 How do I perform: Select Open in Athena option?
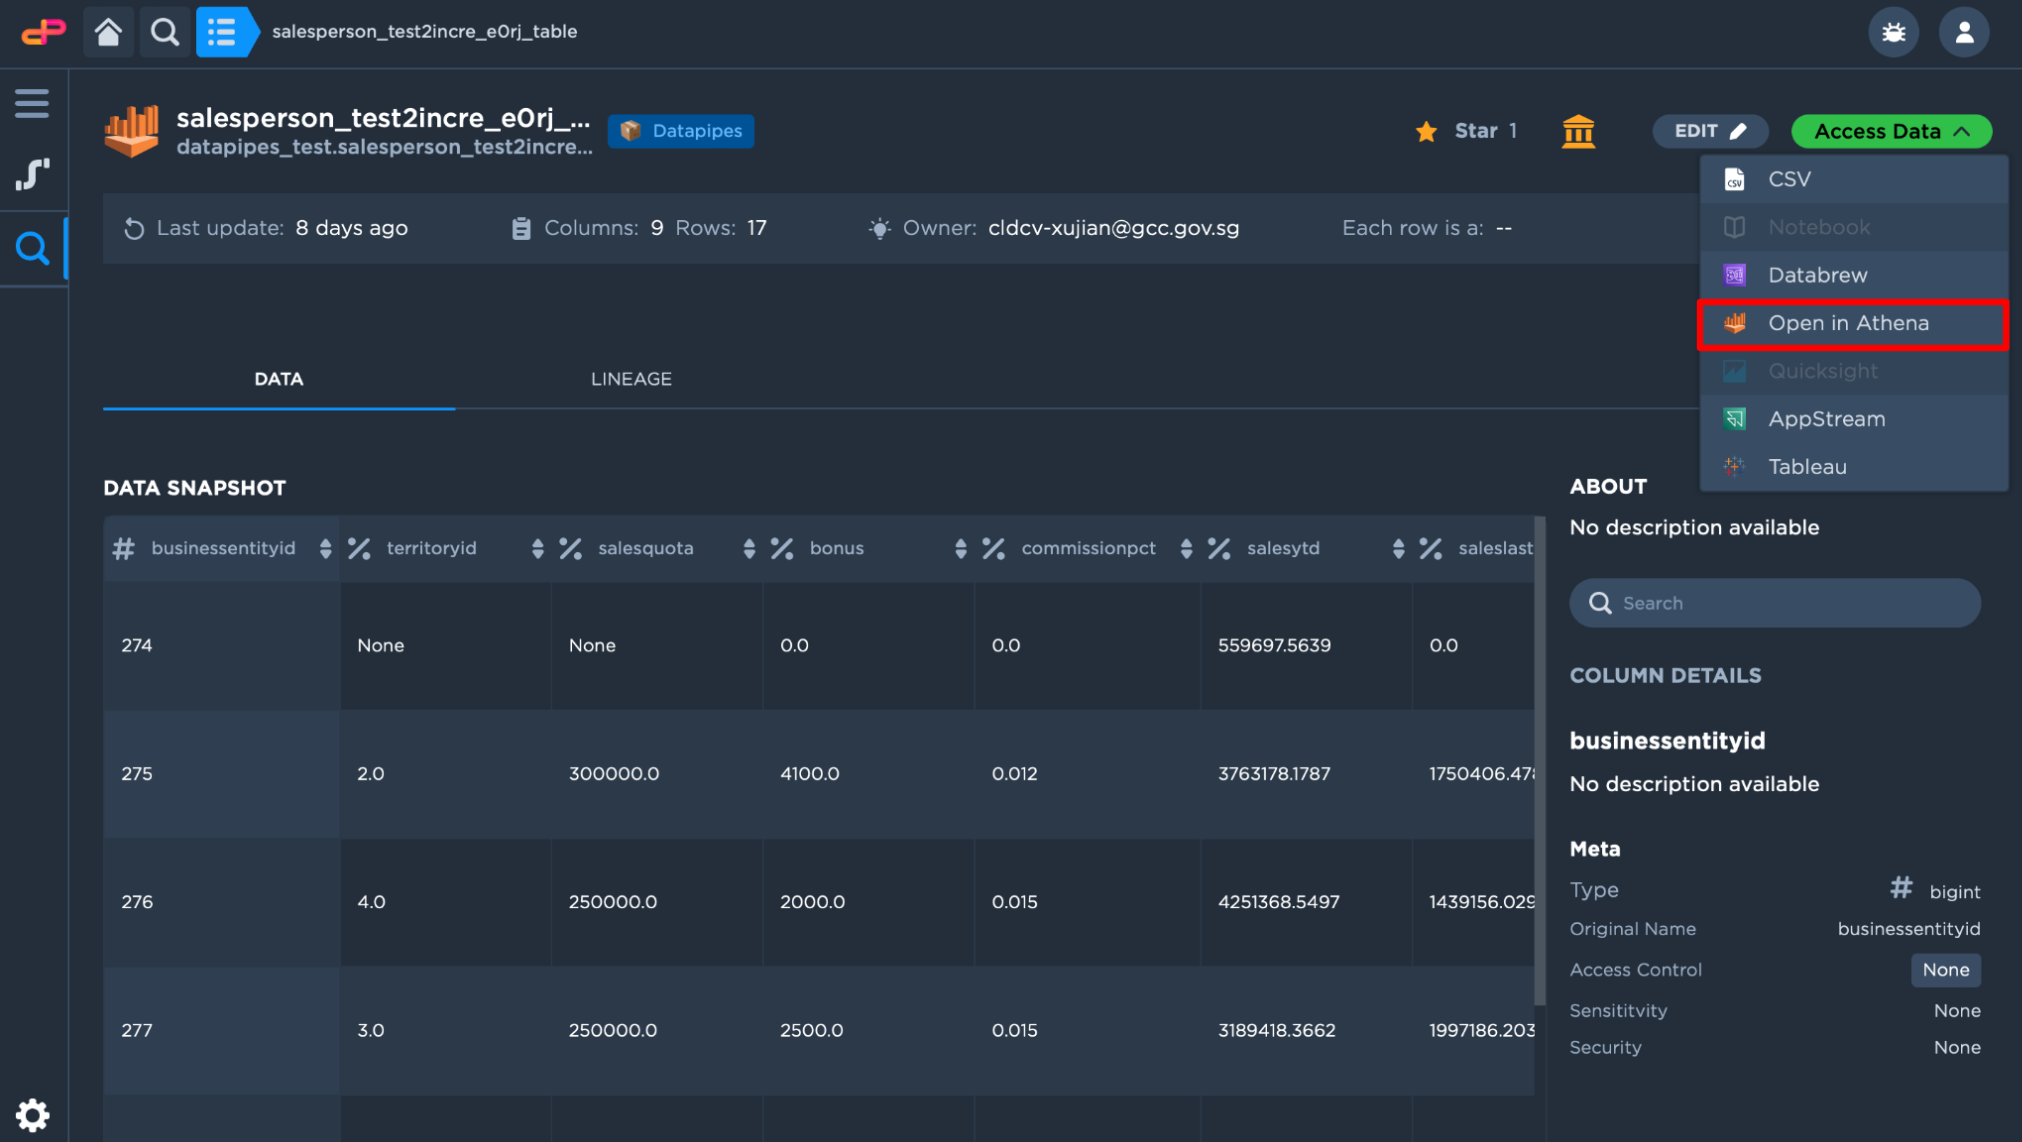(x=1854, y=323)
